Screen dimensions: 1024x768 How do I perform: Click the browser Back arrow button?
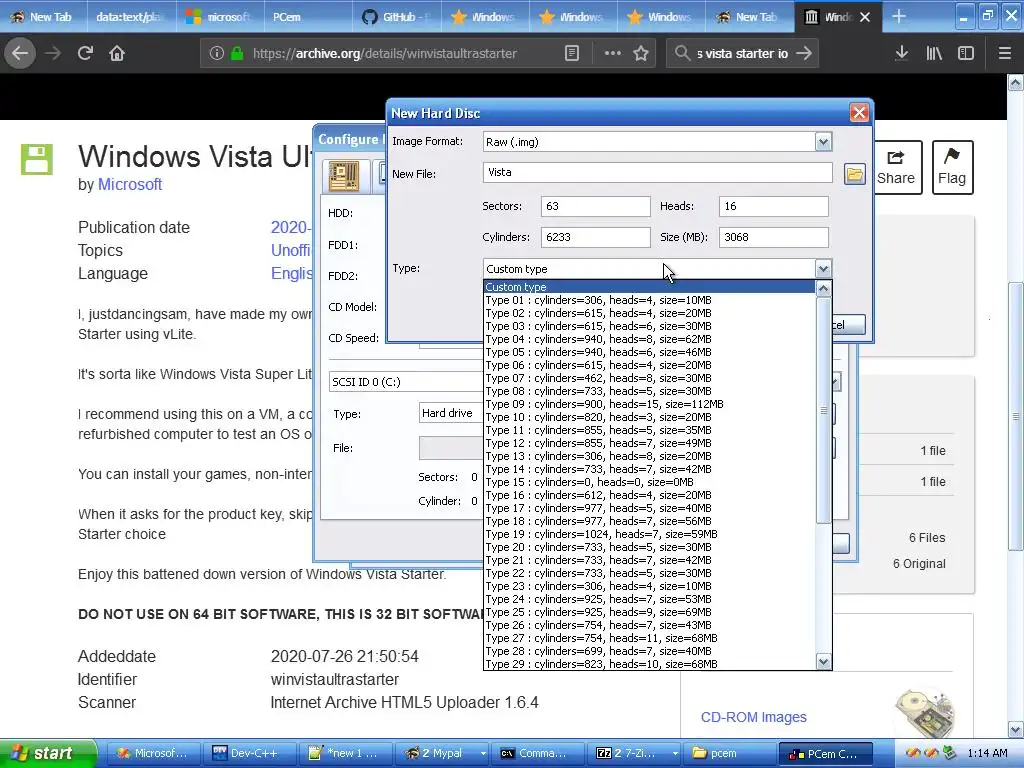(20, 53)
